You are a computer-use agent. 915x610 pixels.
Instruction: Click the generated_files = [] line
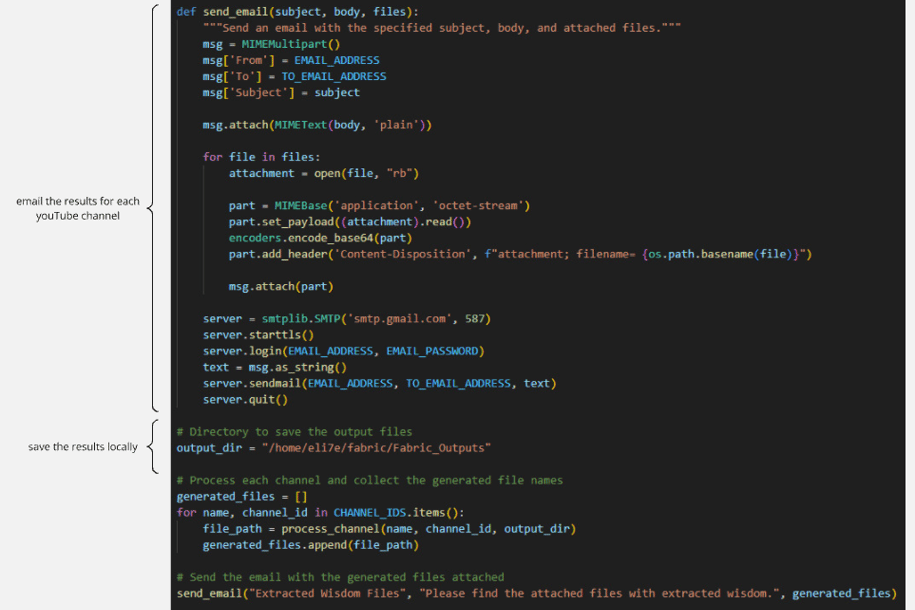click(x=242, y=497)
